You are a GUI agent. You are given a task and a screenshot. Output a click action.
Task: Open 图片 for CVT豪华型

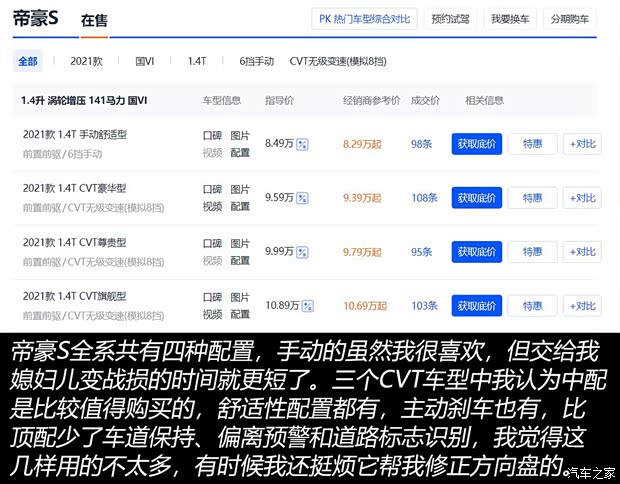[x=240, y=189]
